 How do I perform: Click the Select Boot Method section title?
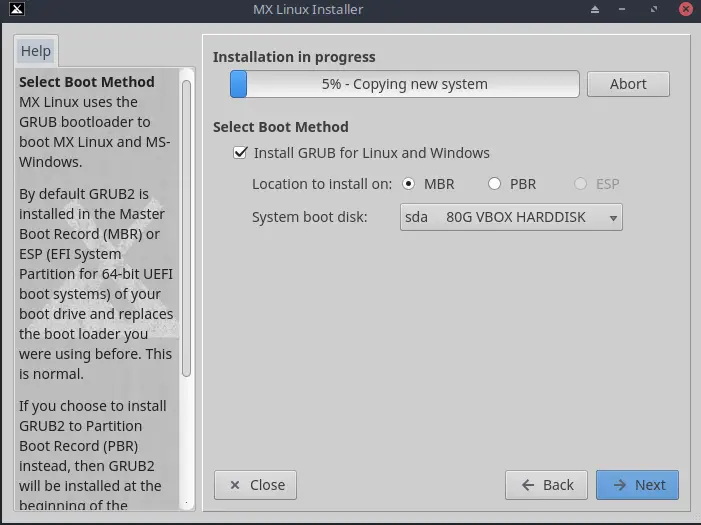click(x=280, y=127)
